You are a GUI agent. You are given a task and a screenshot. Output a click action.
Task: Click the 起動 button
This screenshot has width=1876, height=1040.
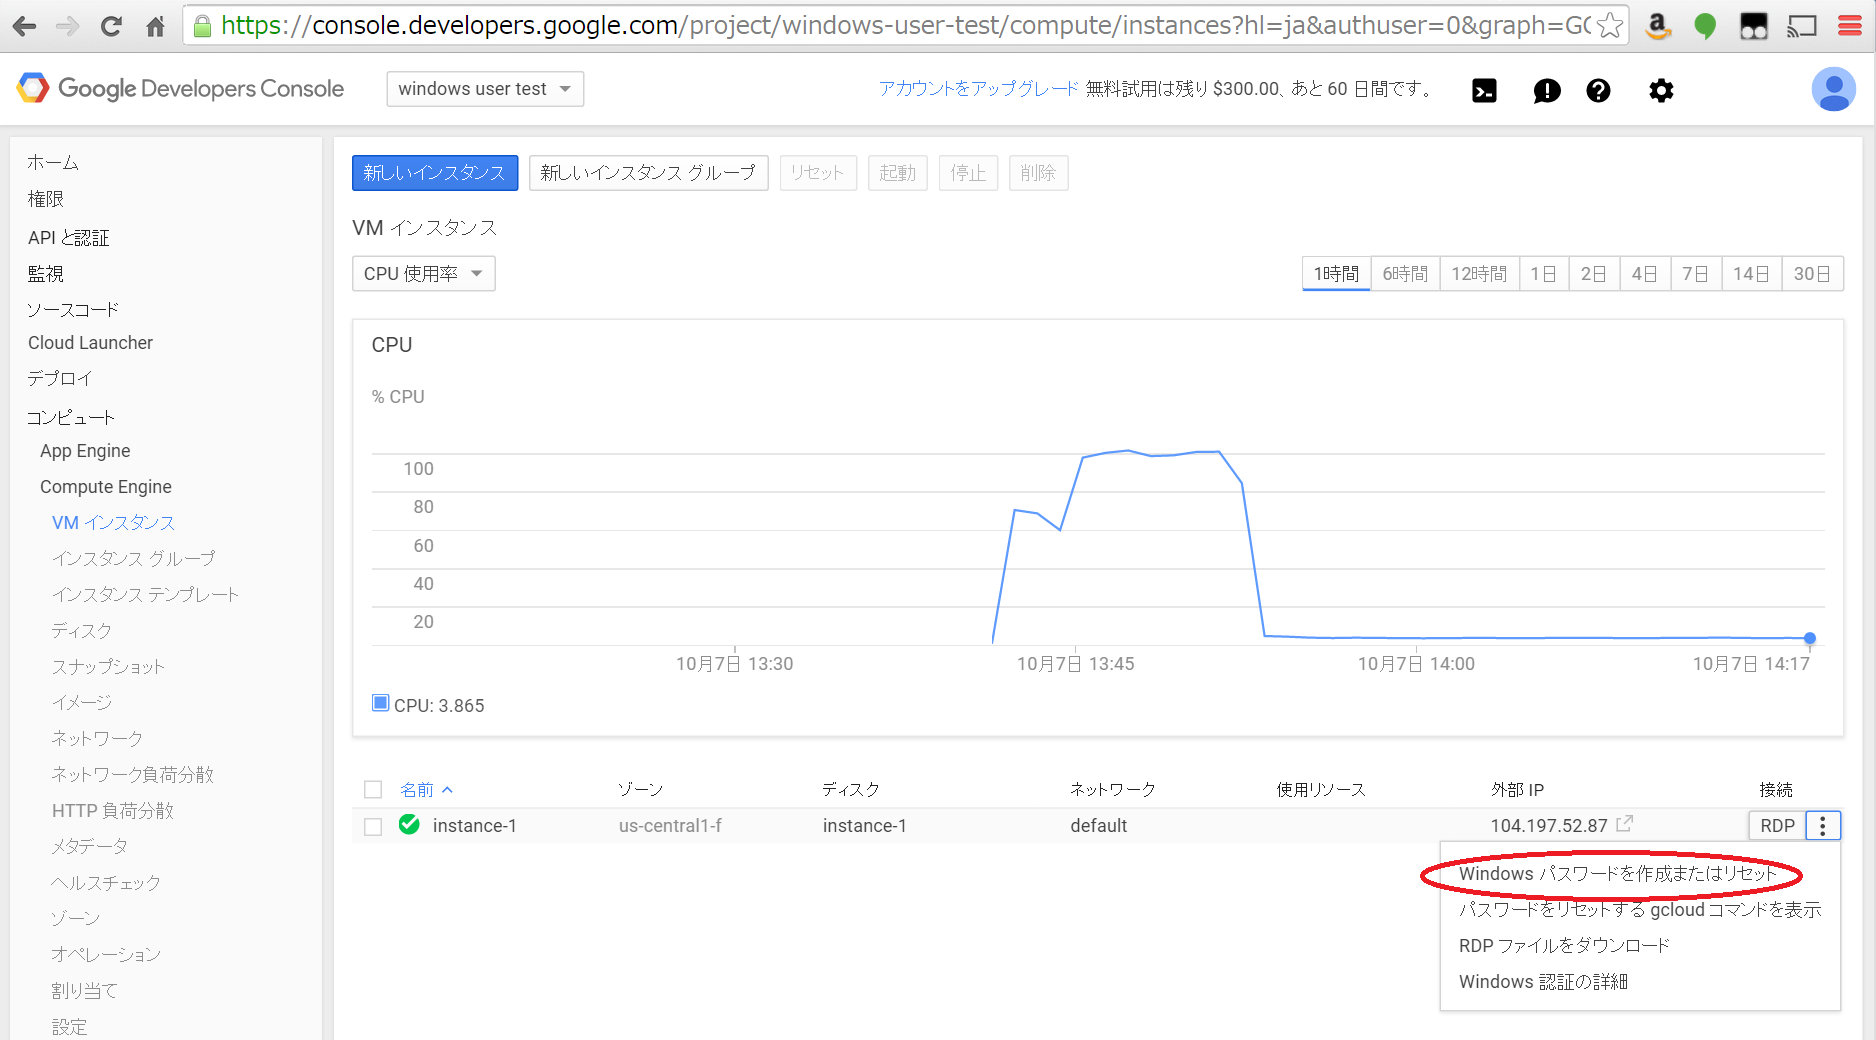pos(898,173)
